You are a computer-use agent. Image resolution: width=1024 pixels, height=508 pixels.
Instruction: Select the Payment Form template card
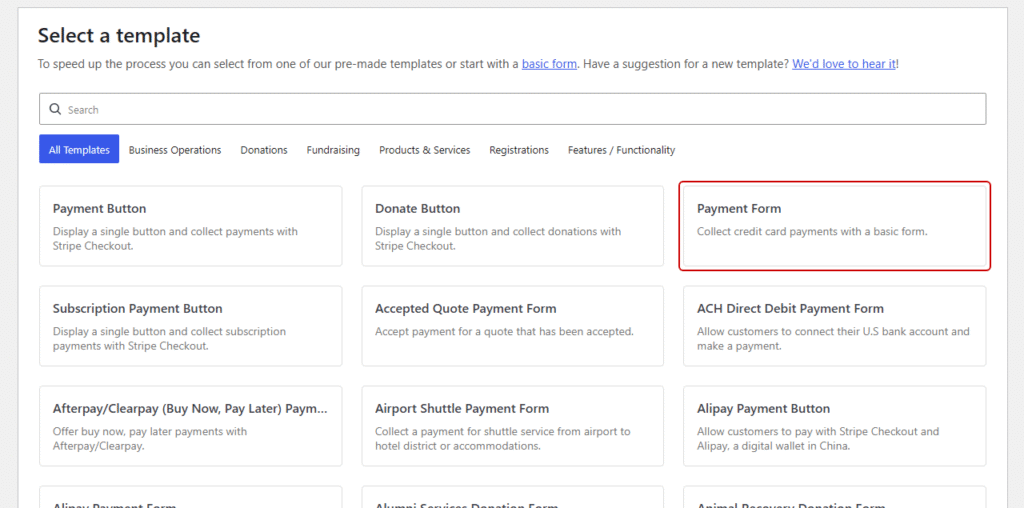835,226
